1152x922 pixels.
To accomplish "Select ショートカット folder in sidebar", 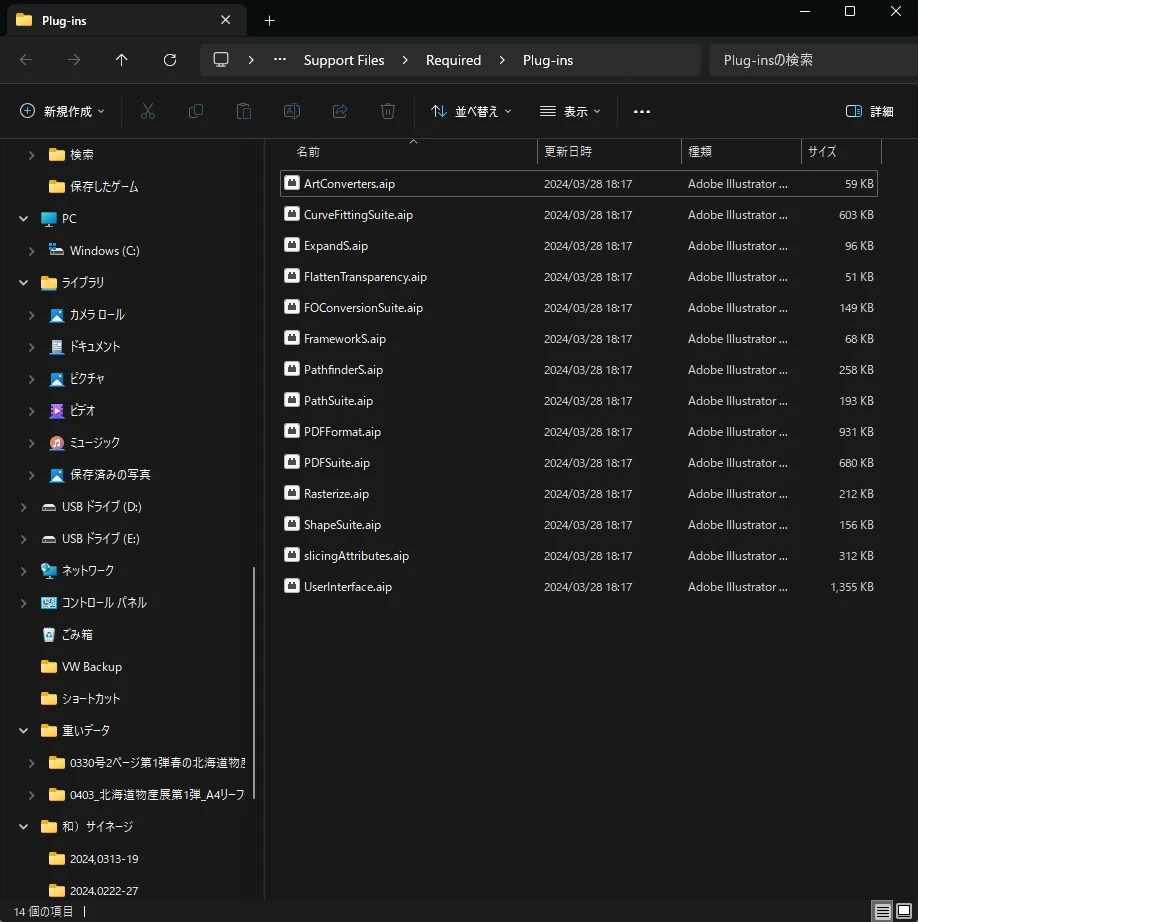I will 81,698.
